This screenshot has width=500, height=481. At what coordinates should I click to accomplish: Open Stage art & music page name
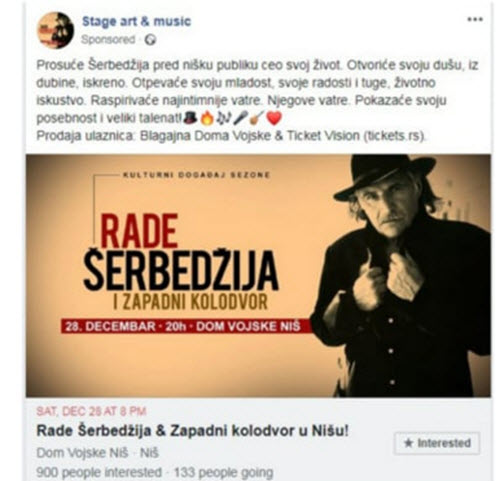136,21
